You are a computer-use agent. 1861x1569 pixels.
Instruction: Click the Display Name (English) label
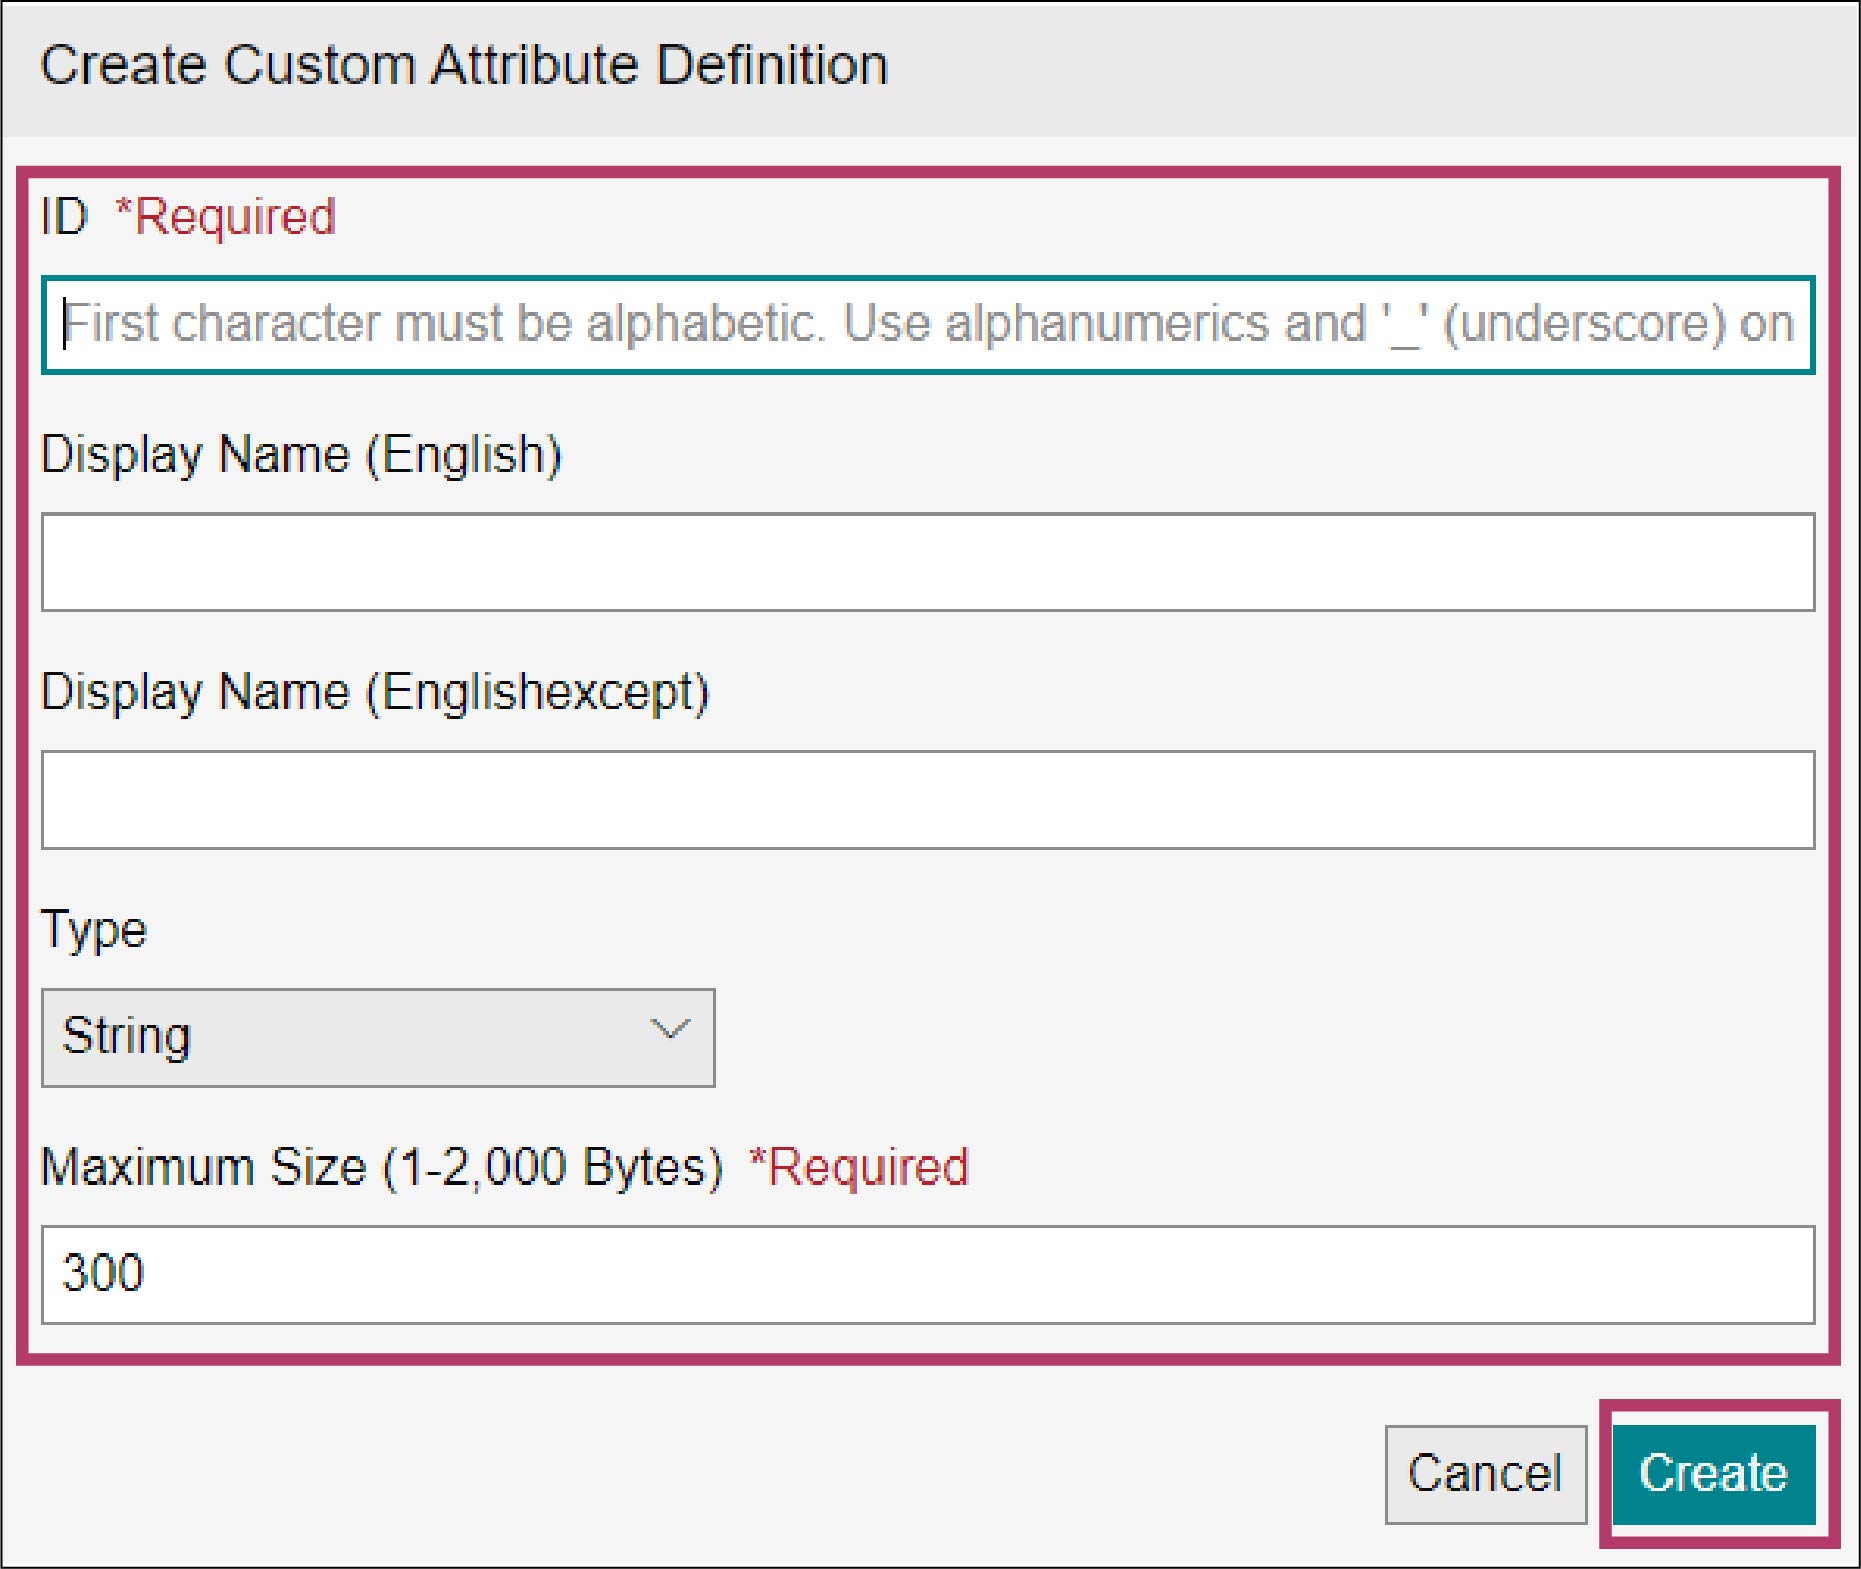pos(301,455)
